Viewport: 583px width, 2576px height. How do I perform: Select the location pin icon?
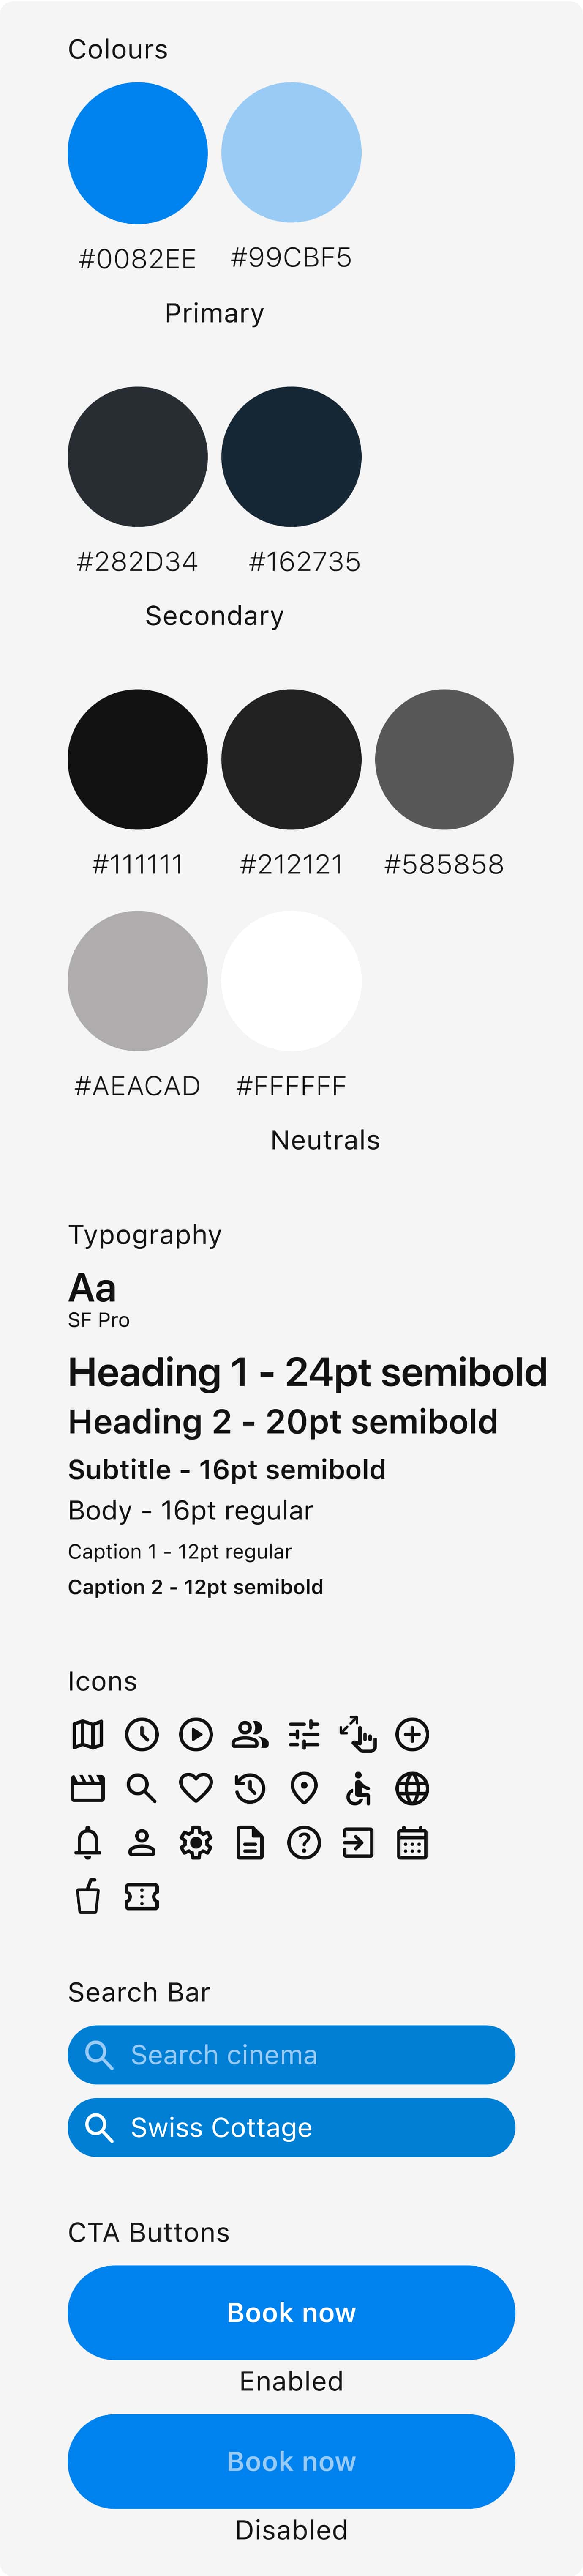point(304,1788)
